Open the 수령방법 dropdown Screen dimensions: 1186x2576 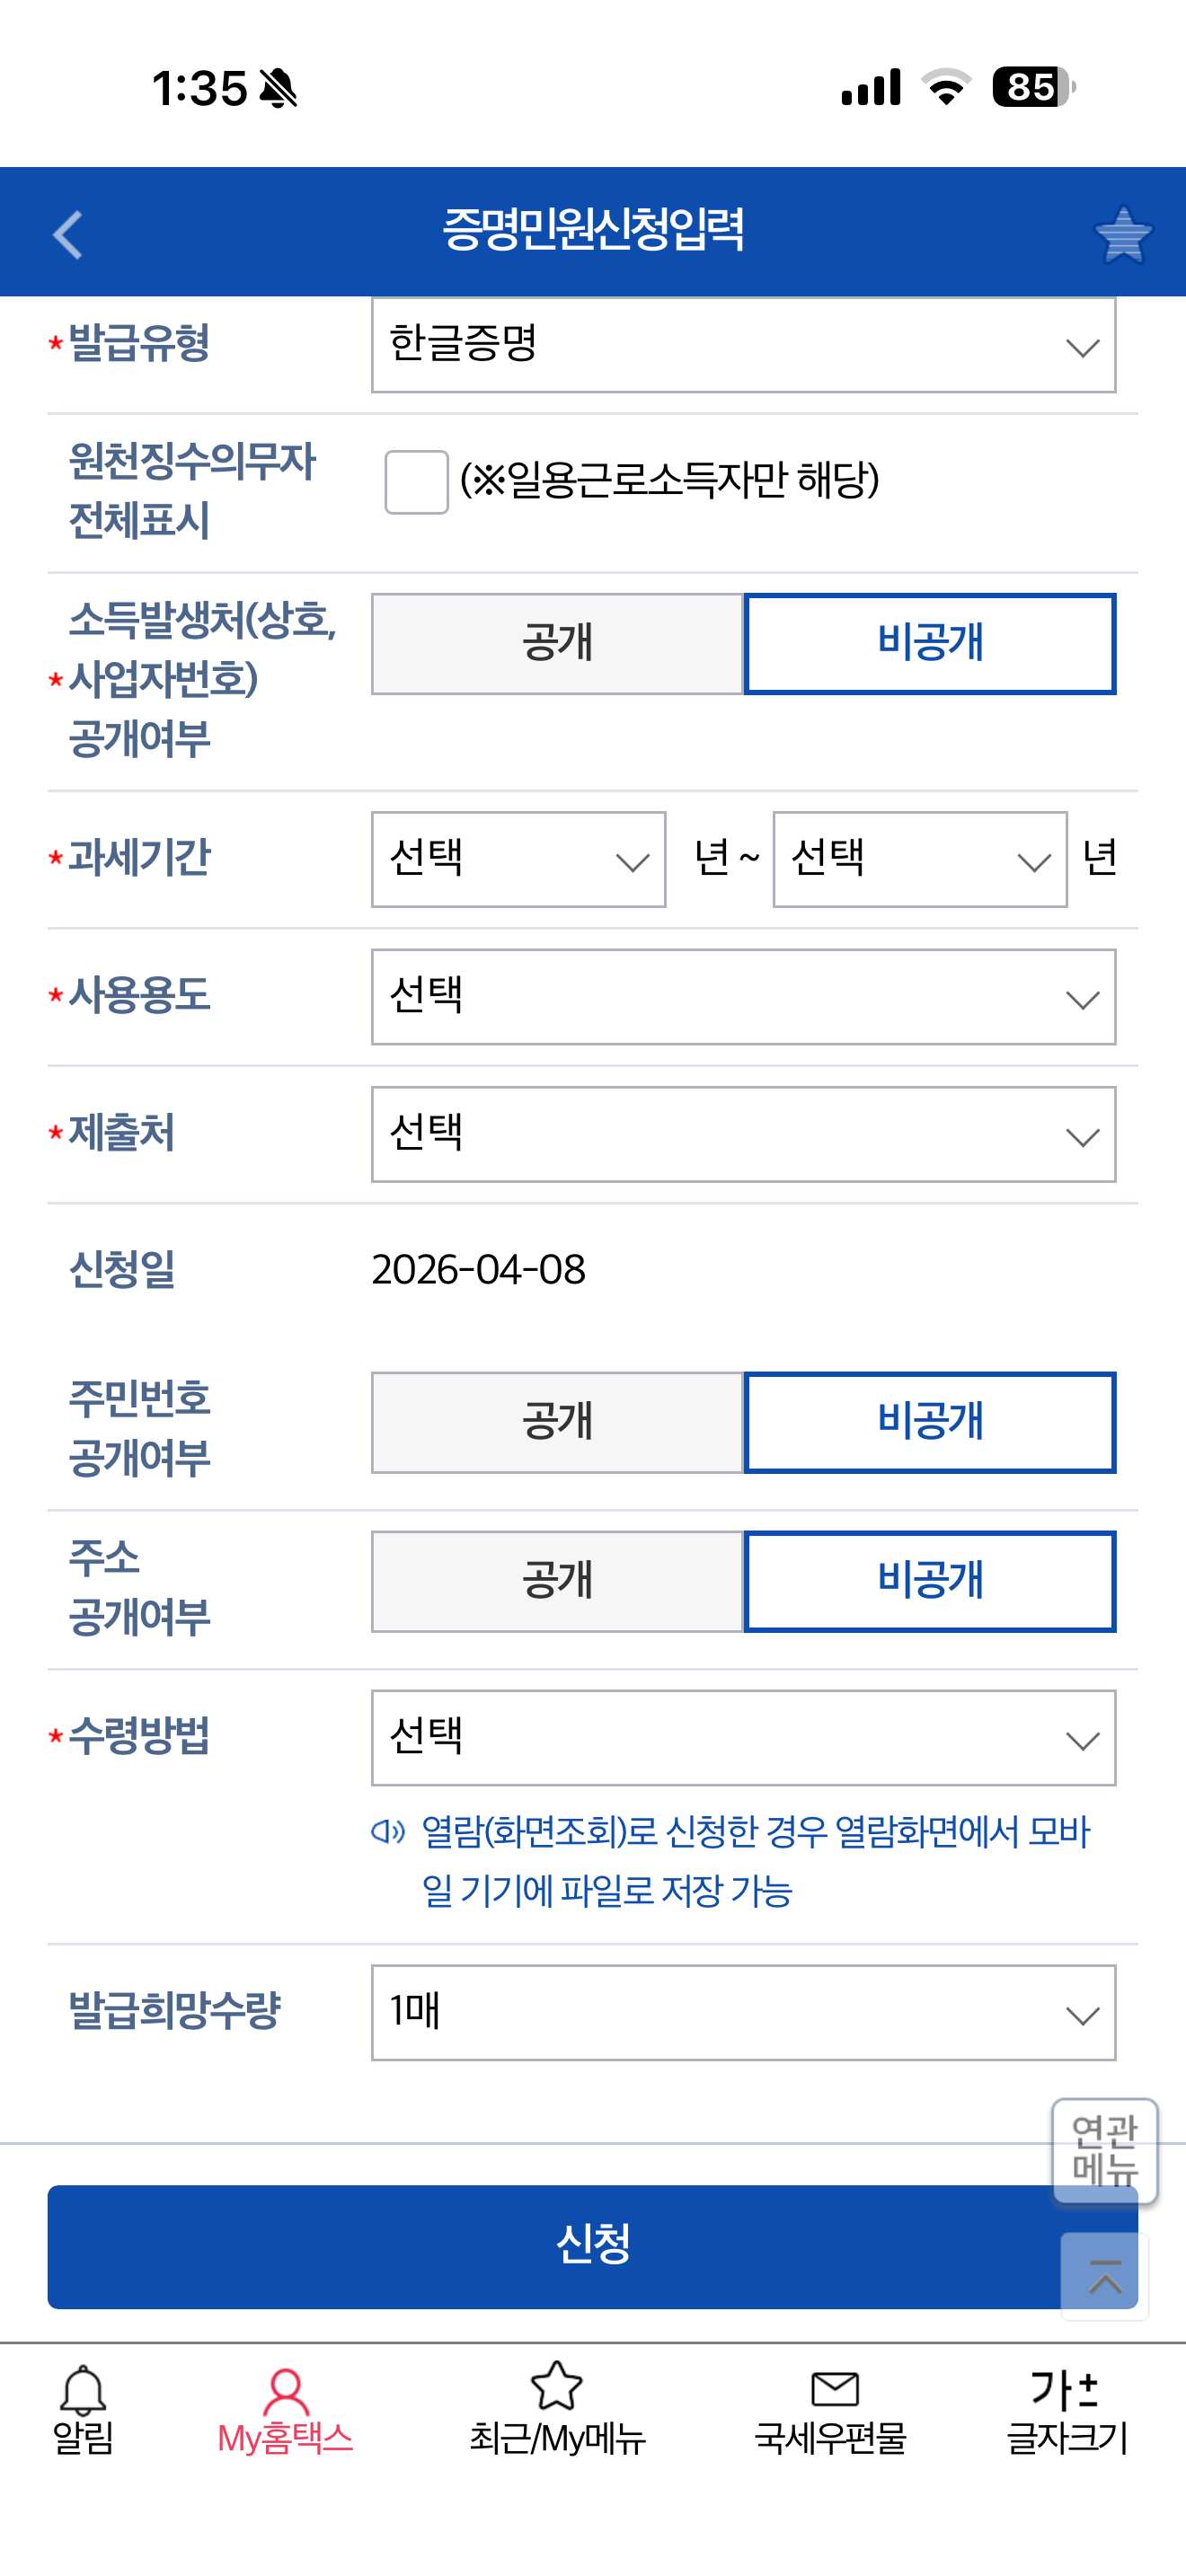coord(743,1738)
